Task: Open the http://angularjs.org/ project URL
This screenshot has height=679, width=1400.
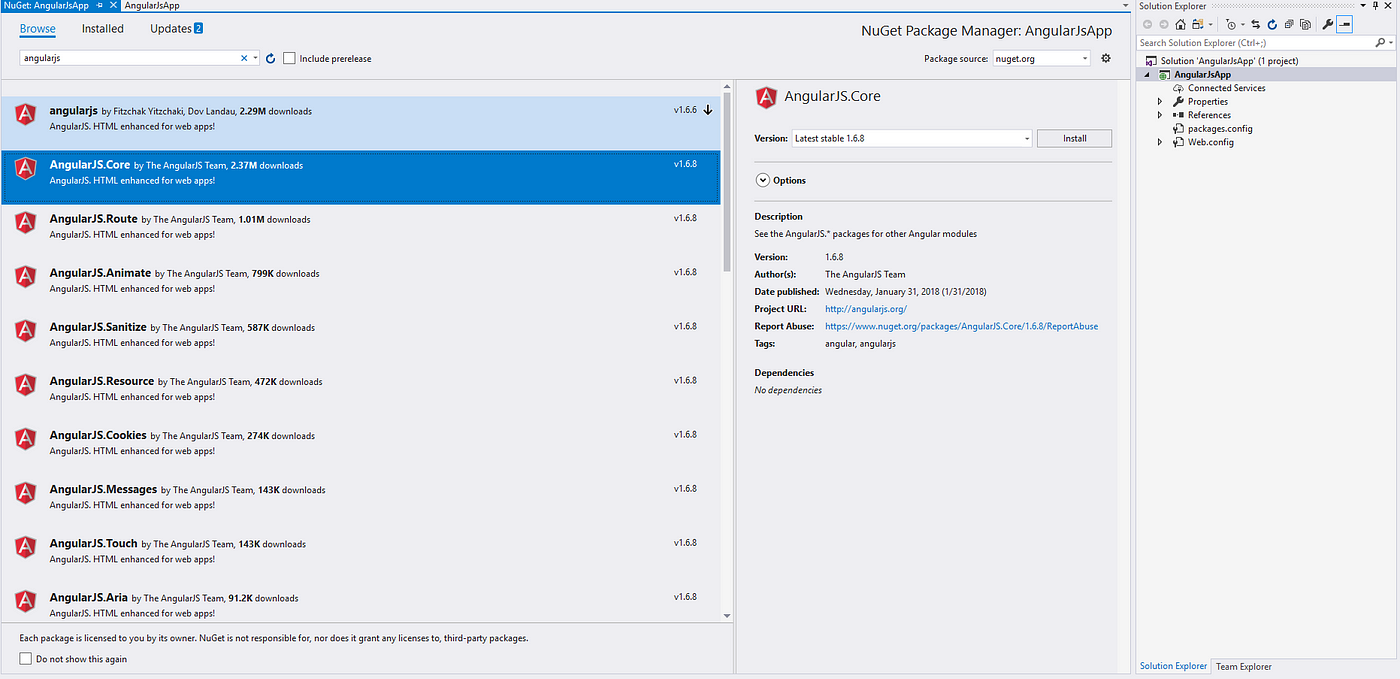Action: pyautogui.click(x=865, y=309)
